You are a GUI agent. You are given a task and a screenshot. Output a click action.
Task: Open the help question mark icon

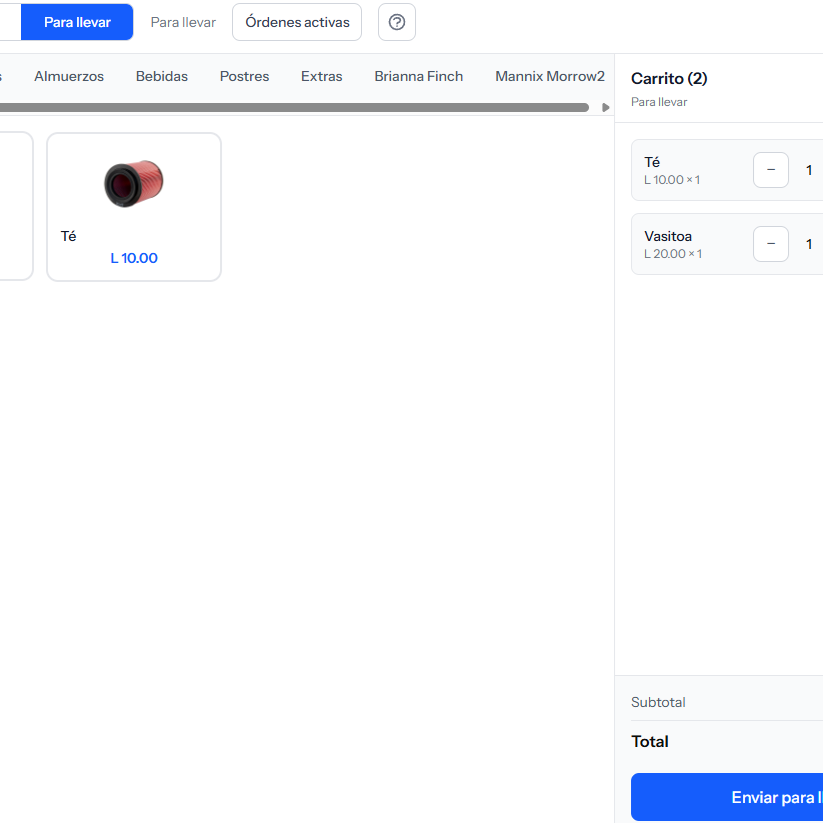click(397, 22)
